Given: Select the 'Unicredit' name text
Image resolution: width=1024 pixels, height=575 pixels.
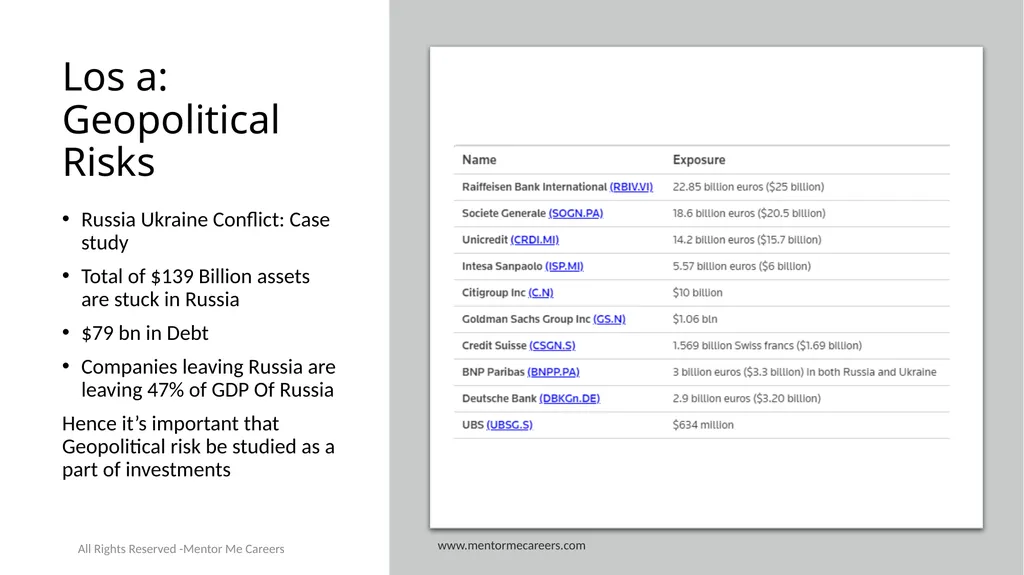Looking at the screenshot, I should pyautogui.click(x=485, y=240).
